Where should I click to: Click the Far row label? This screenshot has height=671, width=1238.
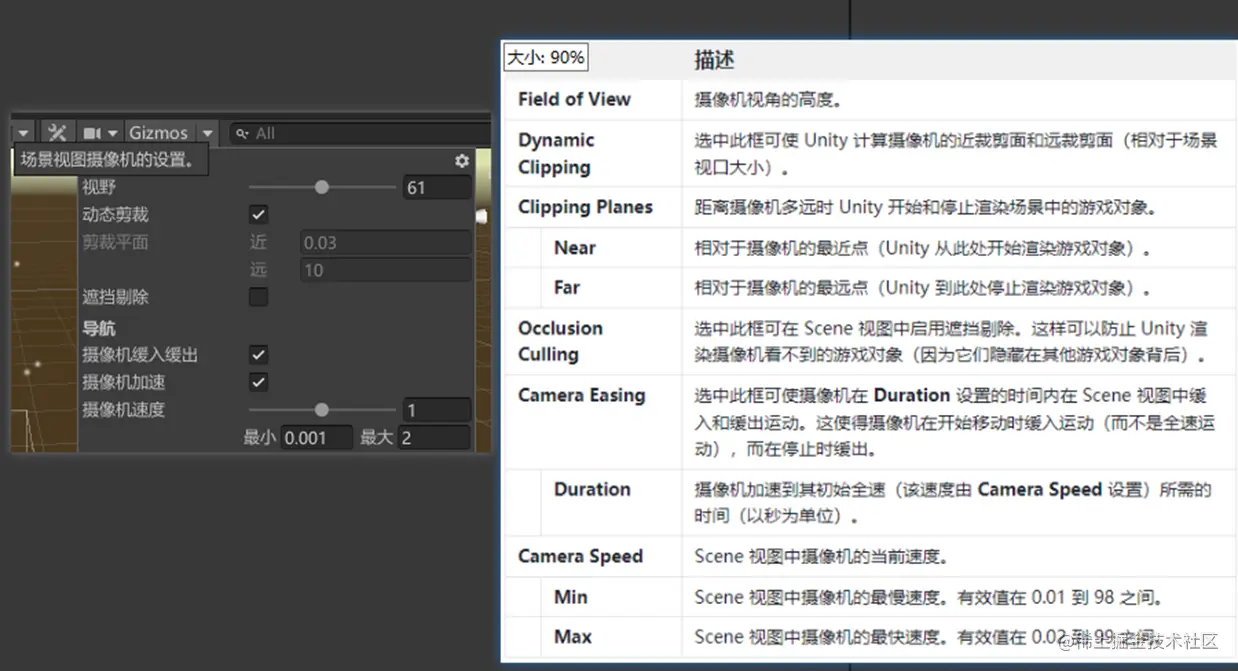(567, 287)
